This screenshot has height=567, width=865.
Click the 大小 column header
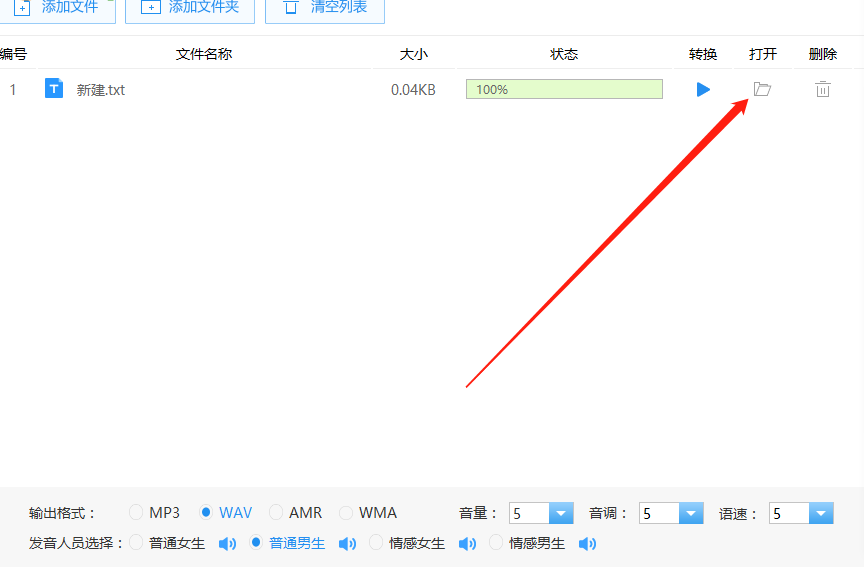point(414,54)
